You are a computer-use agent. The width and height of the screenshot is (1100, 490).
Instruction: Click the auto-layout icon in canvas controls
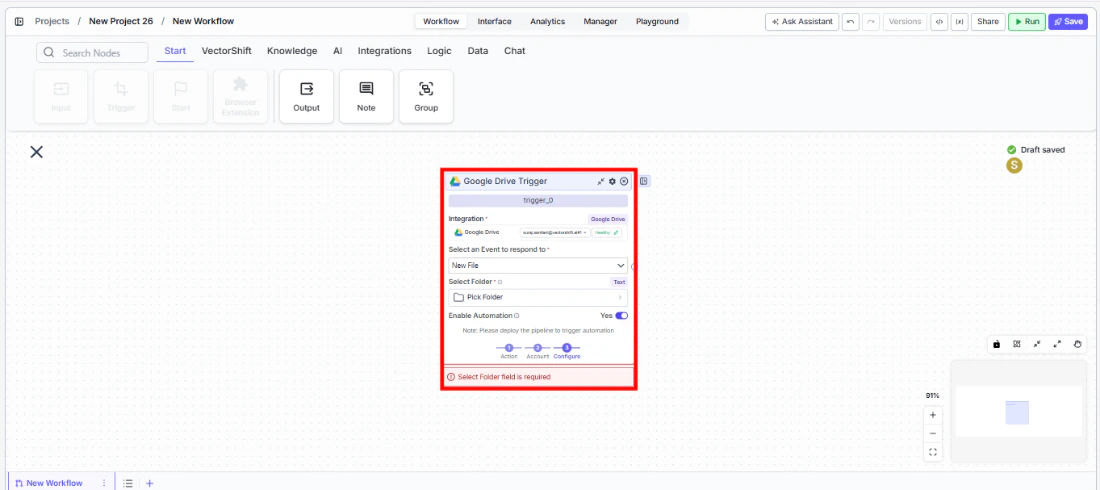1017,344
